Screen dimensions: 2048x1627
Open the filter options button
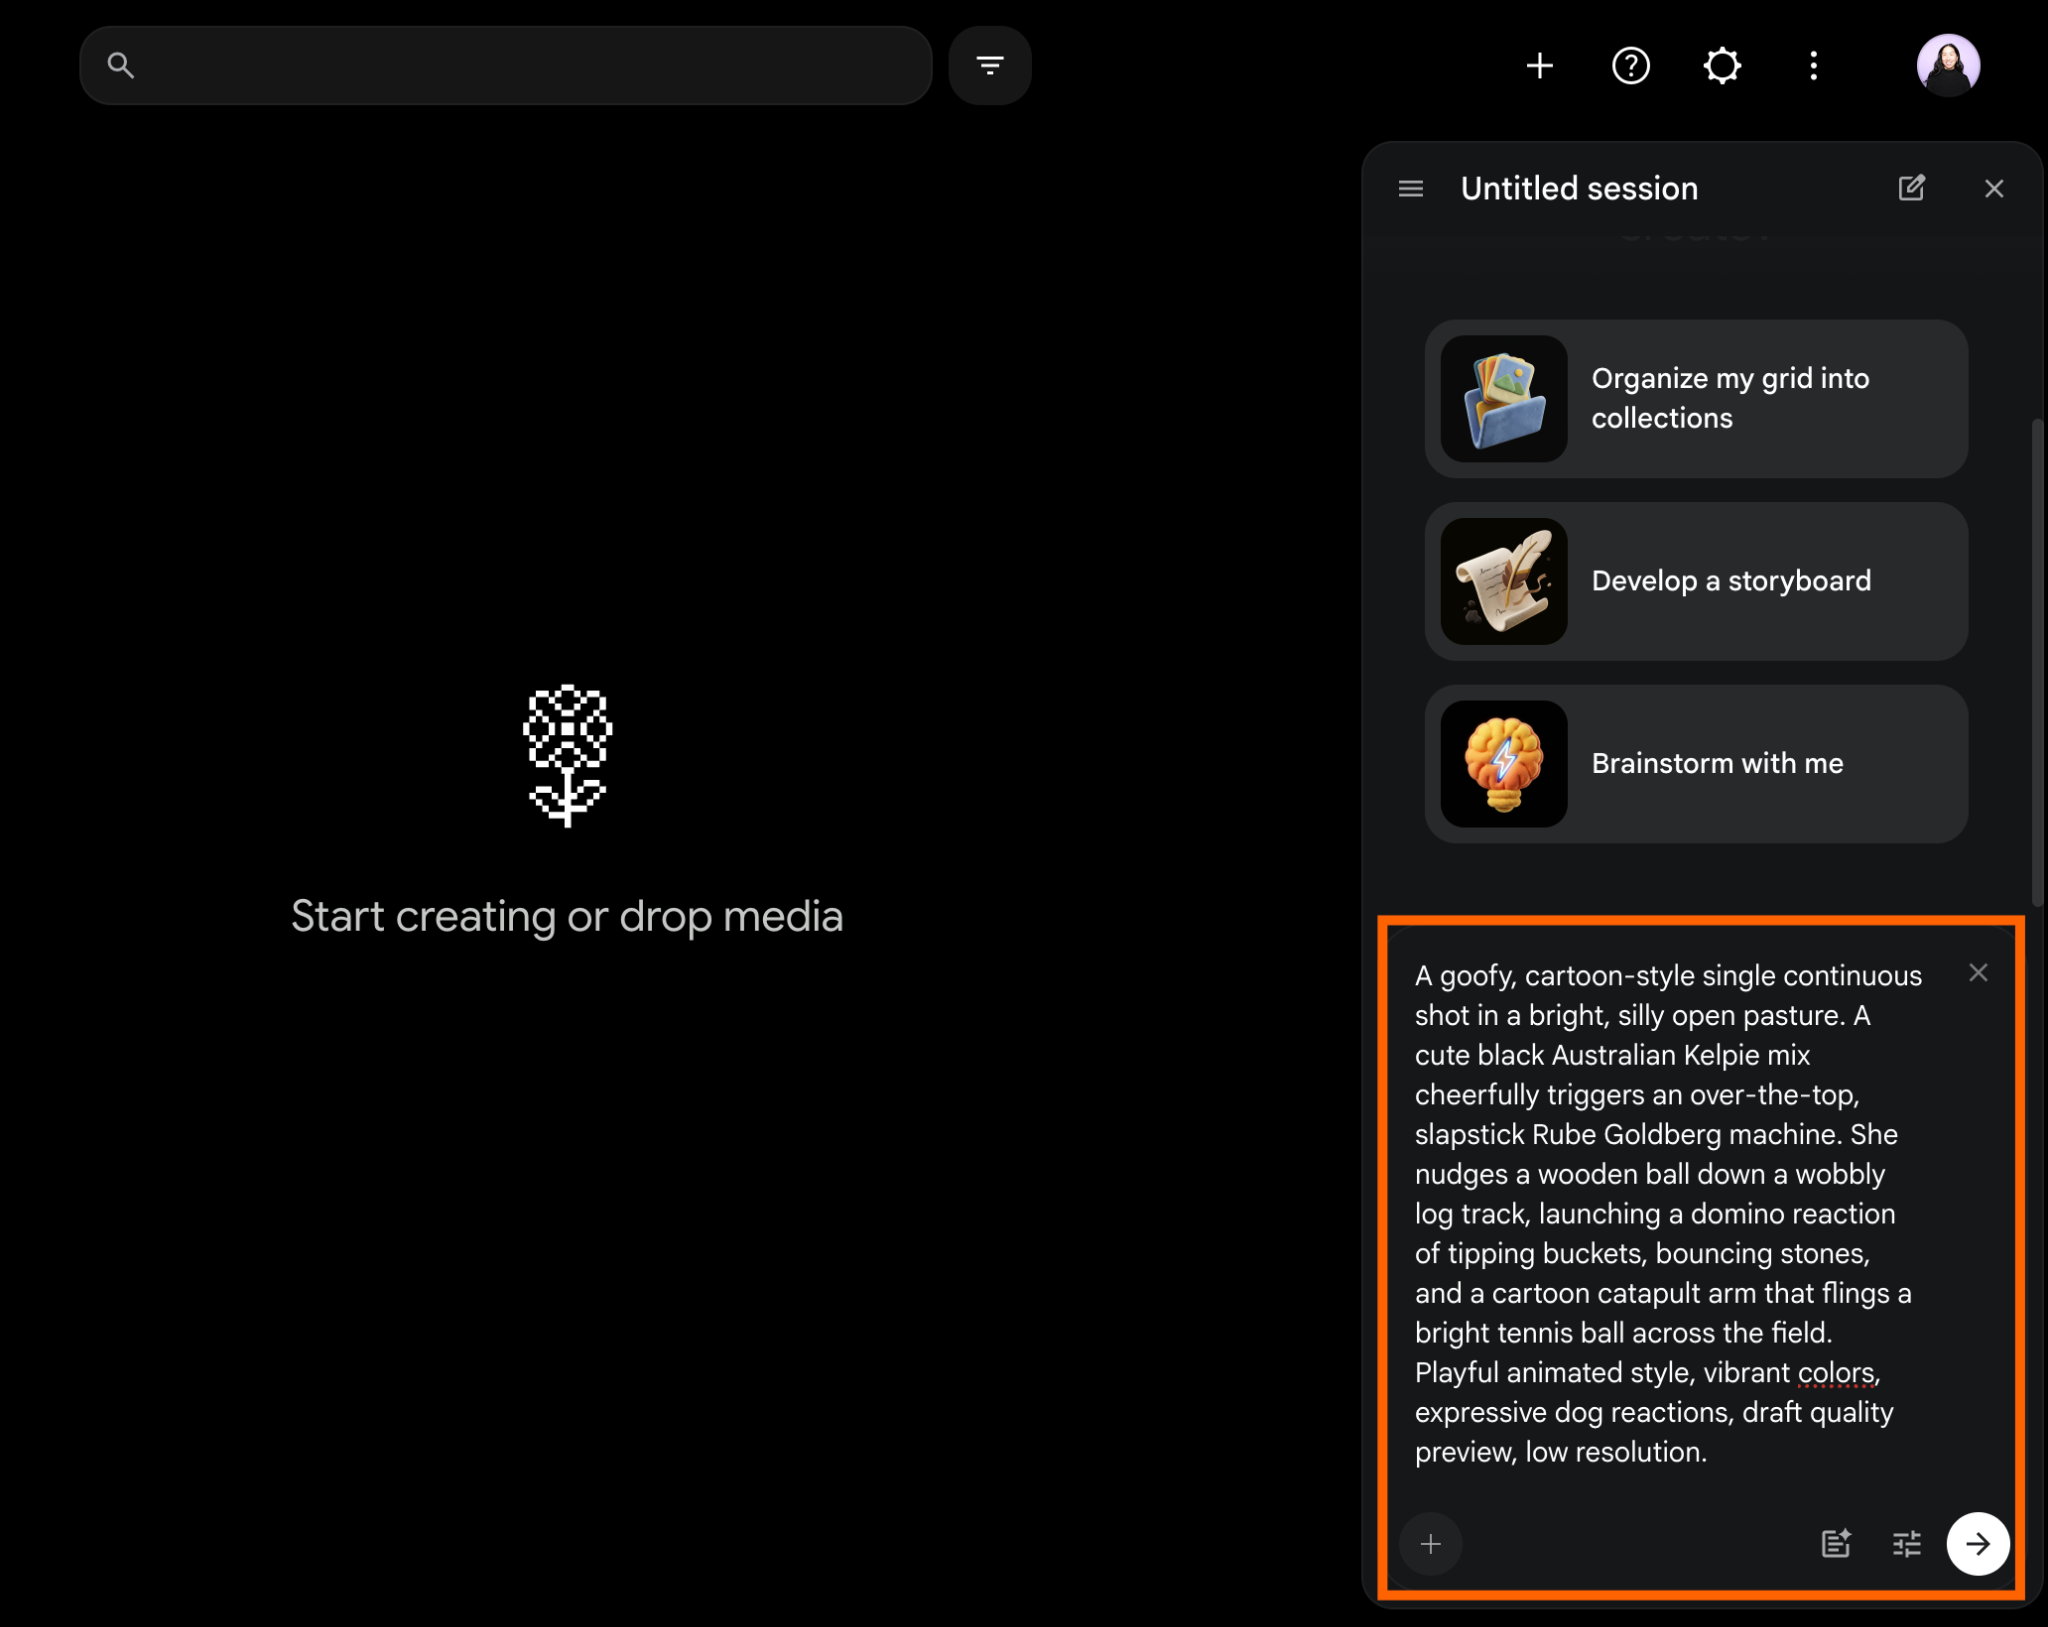[x=990, y=66]
